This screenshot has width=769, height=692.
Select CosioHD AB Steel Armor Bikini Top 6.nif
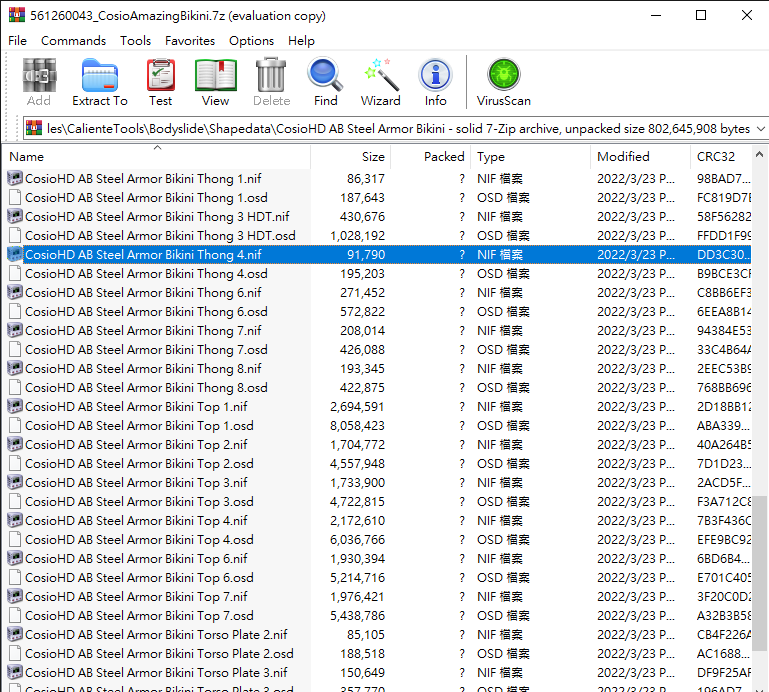point(136,558)
